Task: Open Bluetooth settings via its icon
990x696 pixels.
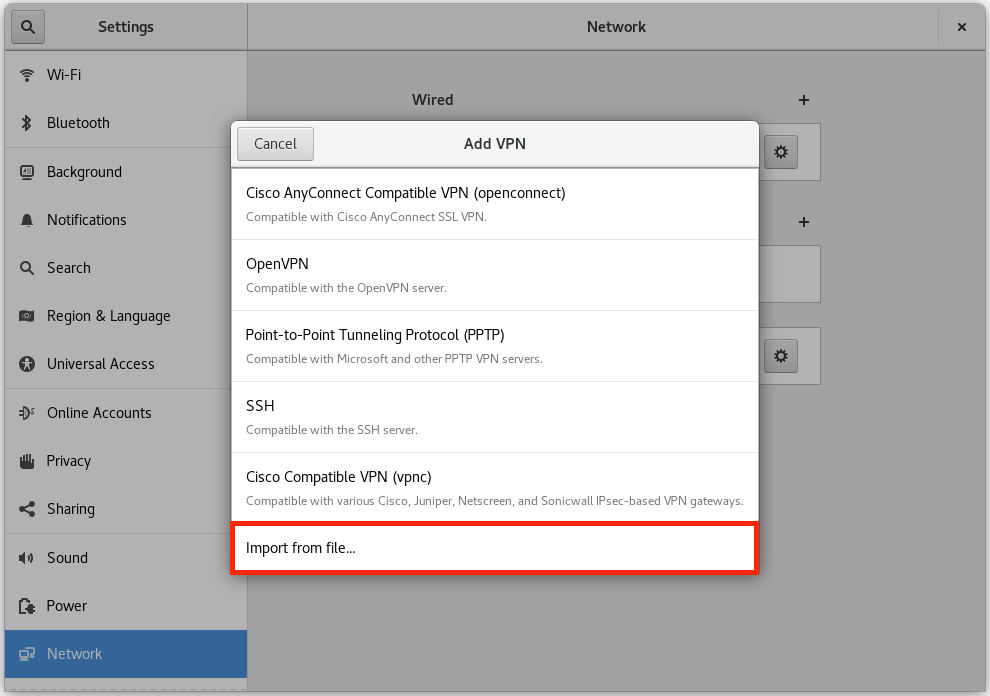Action: 27,123
